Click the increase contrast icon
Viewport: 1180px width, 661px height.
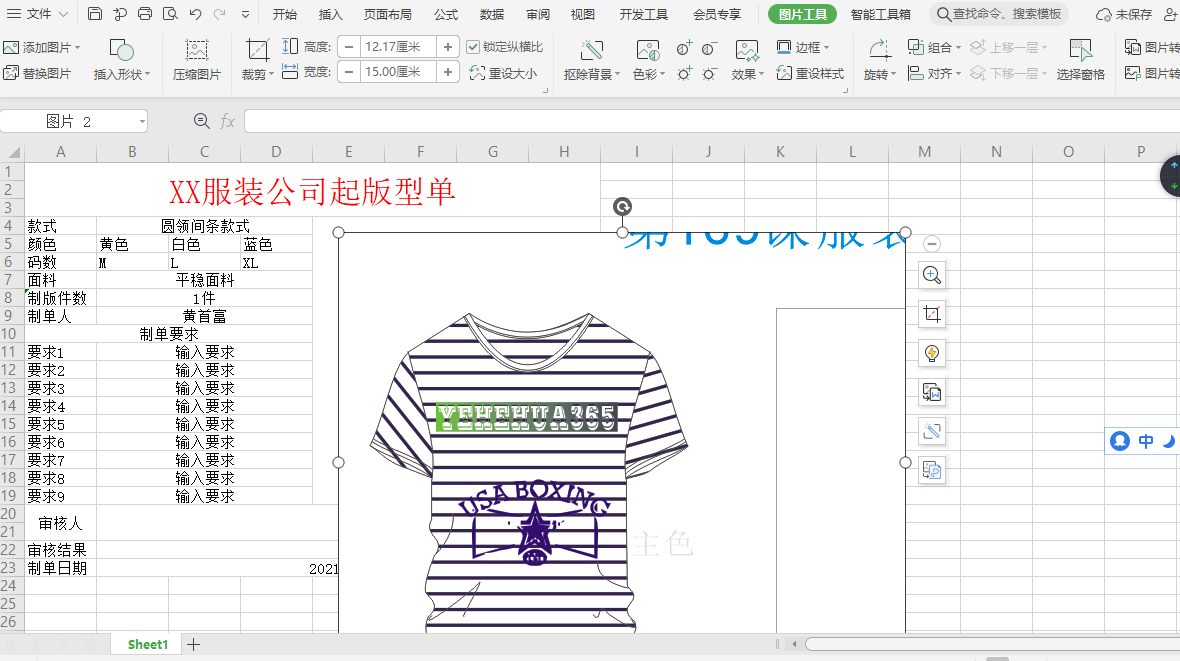coord(683,49)
